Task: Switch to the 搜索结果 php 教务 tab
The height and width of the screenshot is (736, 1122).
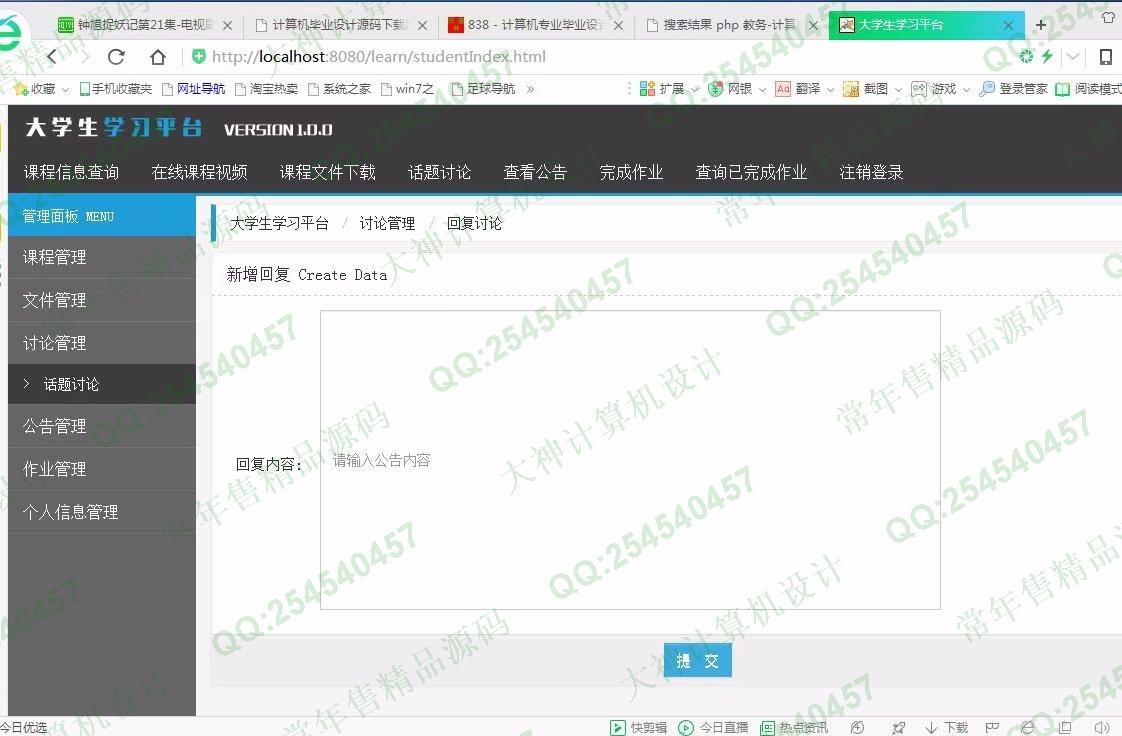Action: pyautogui.click(x=731, y=25)
